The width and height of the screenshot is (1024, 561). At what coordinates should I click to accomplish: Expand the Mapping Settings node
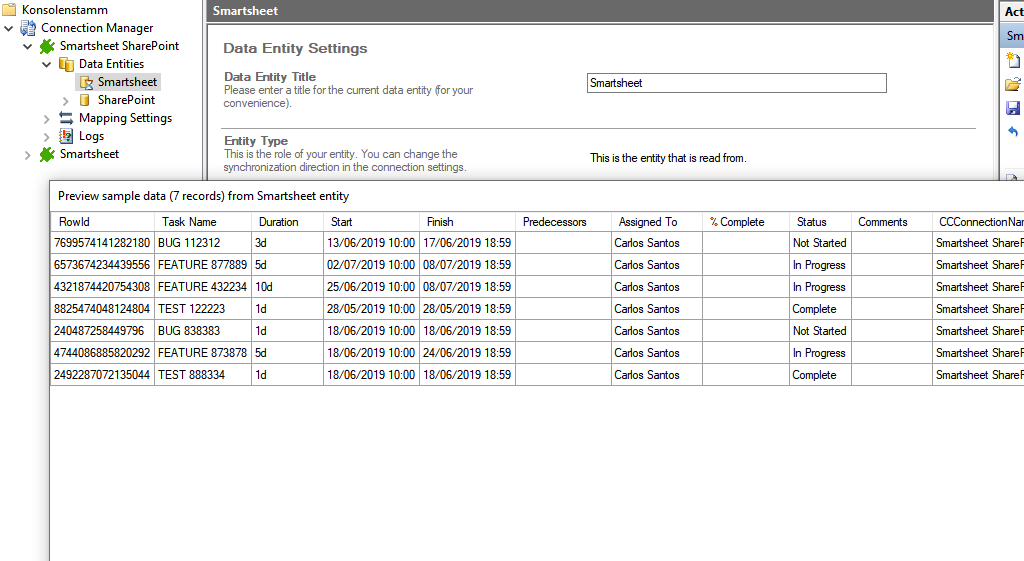pos(46,118)
